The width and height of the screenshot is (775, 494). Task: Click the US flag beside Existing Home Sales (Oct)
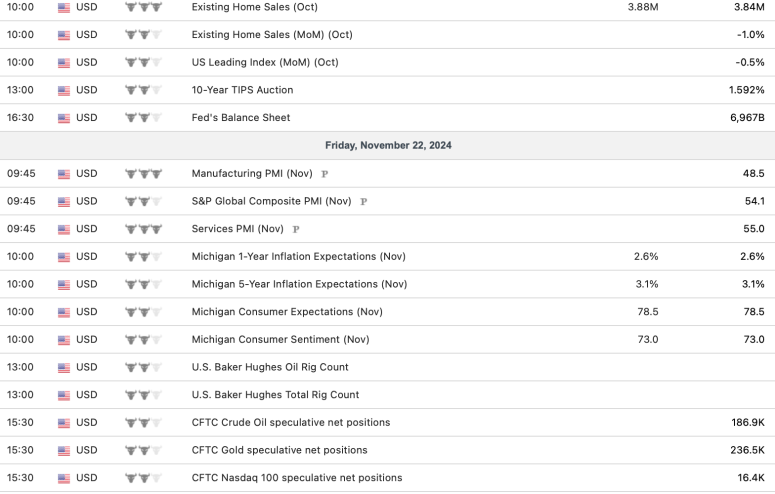coord(64,7)
